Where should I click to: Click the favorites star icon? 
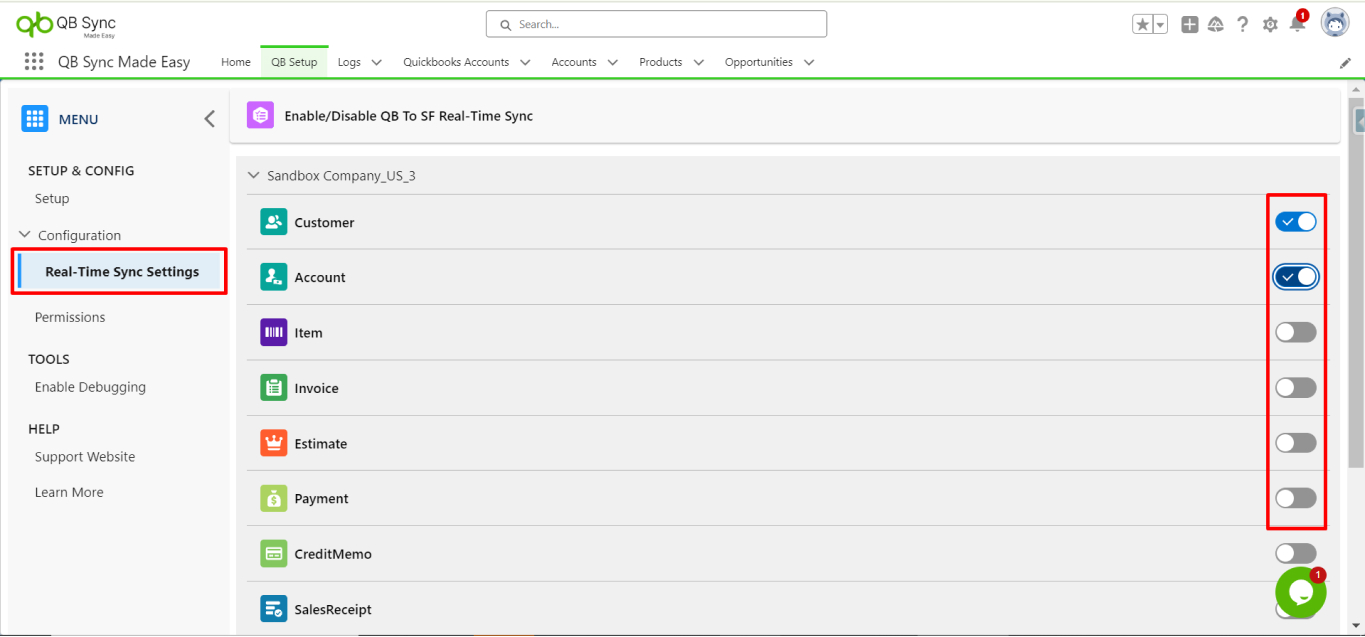pyautogui.click(x=1142, y=25)
